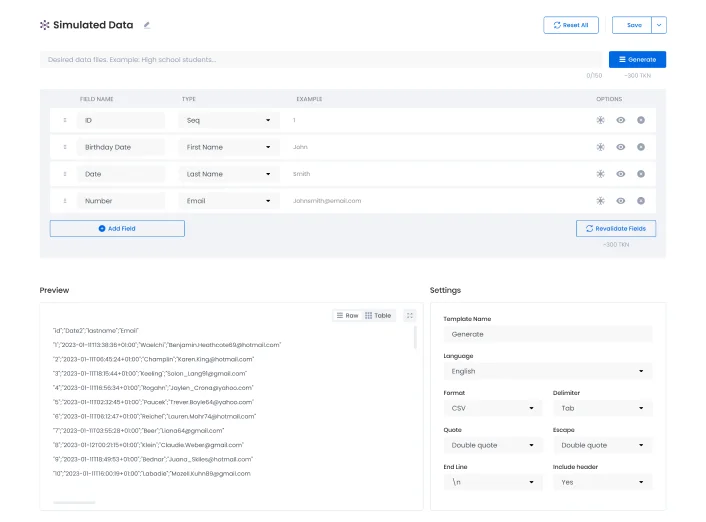Image resolution: width=706 pixels, height=522 pixels.
Task: Click the Save button
Action: 632,25
